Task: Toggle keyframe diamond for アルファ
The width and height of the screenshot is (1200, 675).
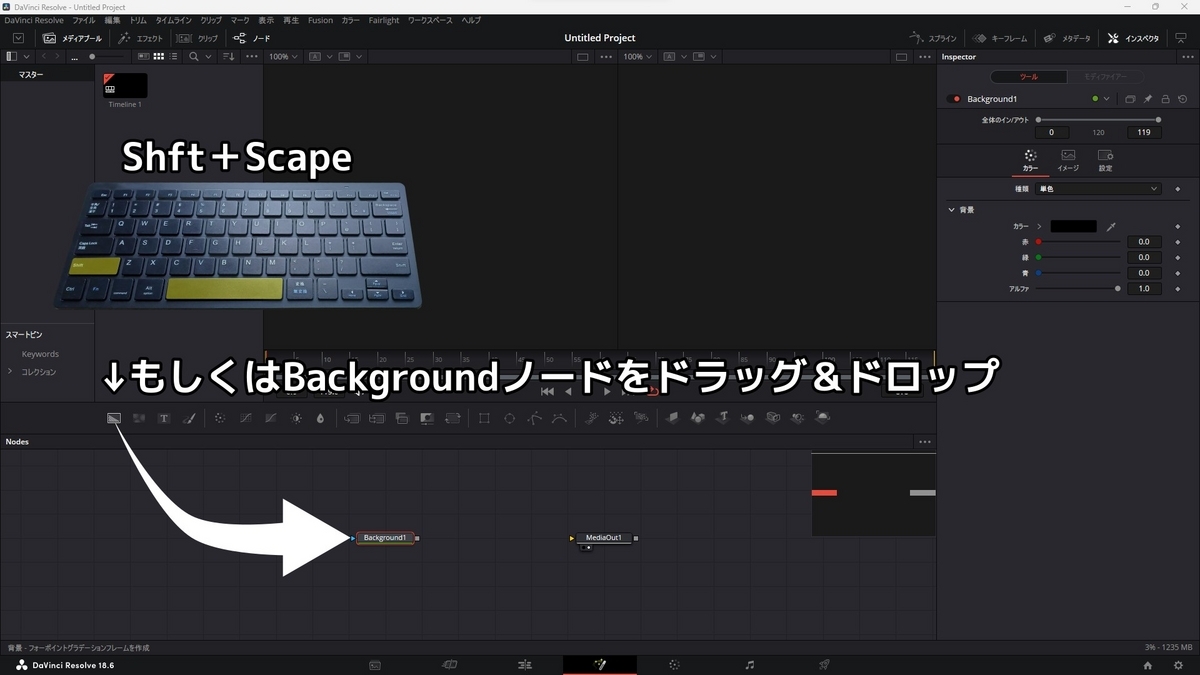Action: point(1178,289)
